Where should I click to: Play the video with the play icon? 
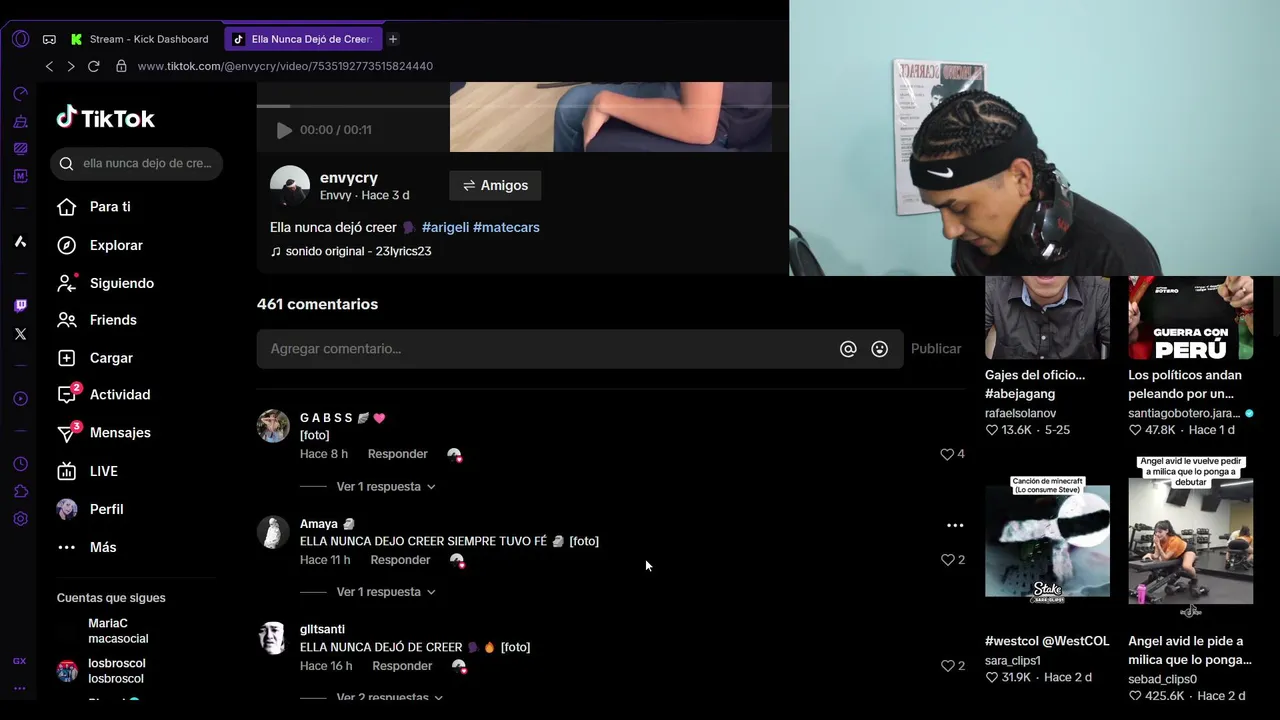[284, 130]
